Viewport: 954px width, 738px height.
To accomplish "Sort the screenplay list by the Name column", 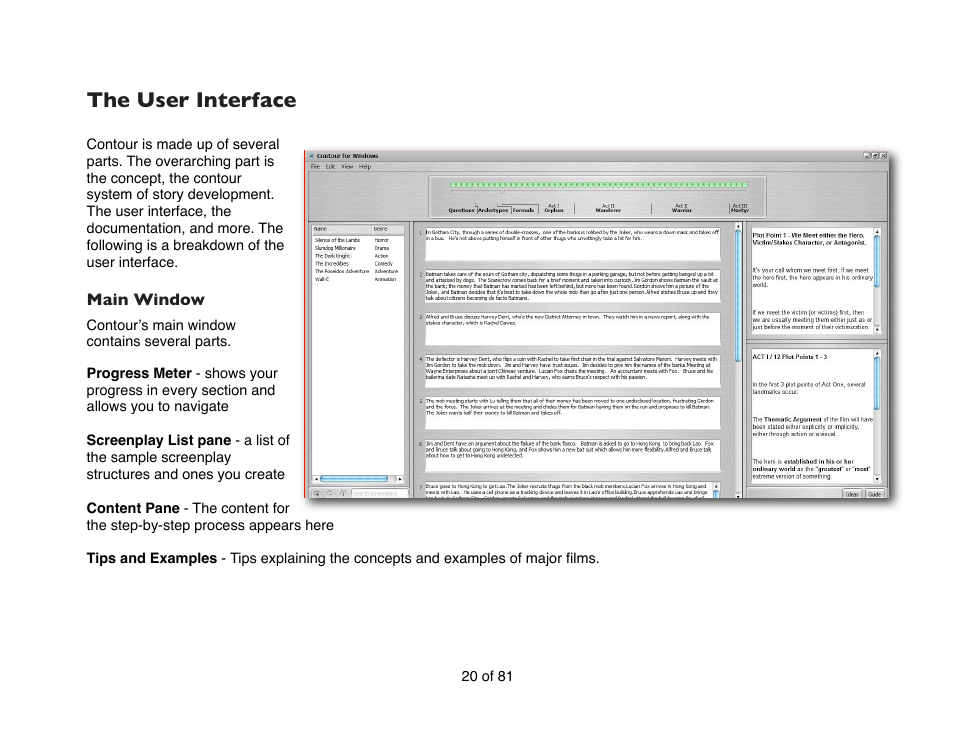I will click(x=342, y=229).
